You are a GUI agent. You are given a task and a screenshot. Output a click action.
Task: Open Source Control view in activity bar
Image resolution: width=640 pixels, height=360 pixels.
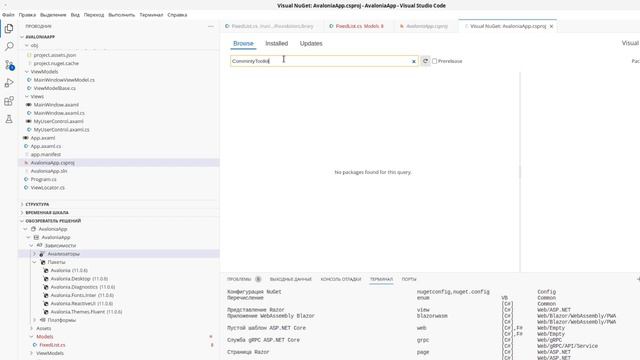pyautogui.click(x=9, y=65)
